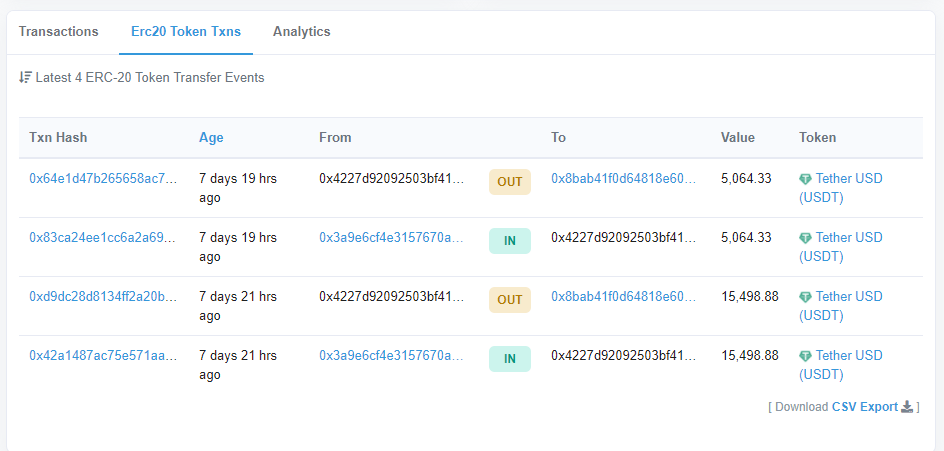Click the download icon after CSV Export
The height and width of the screenshot is (451, 944).
907,406
